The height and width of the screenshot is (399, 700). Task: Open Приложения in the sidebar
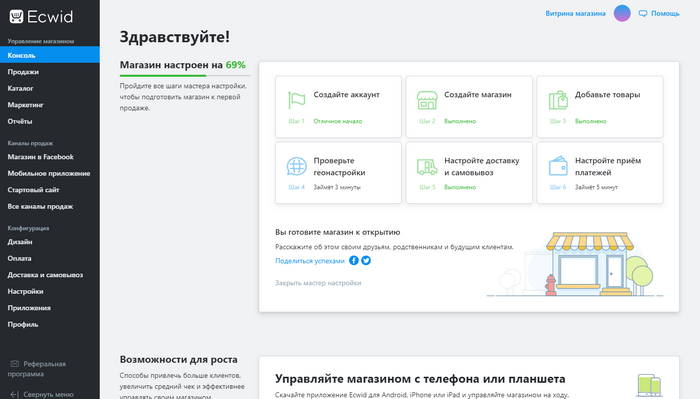(29, 308)
